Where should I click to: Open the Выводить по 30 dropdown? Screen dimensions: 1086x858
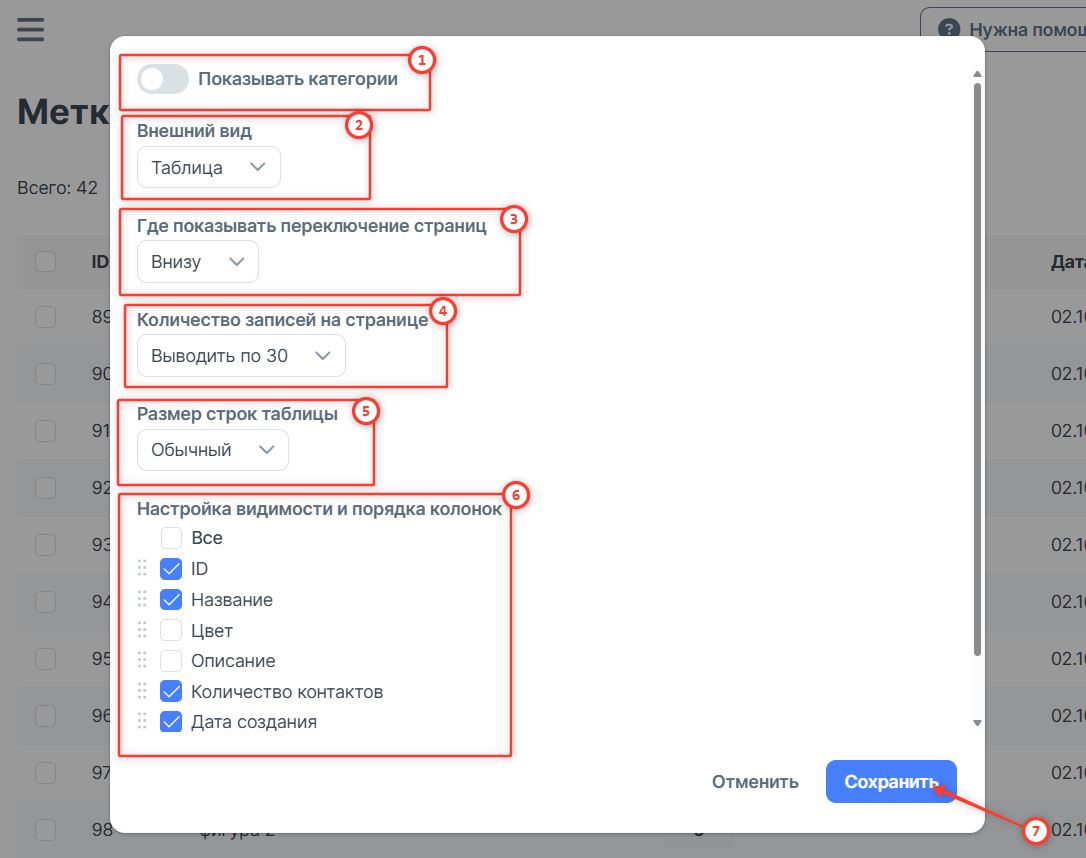tap(240, 356)
